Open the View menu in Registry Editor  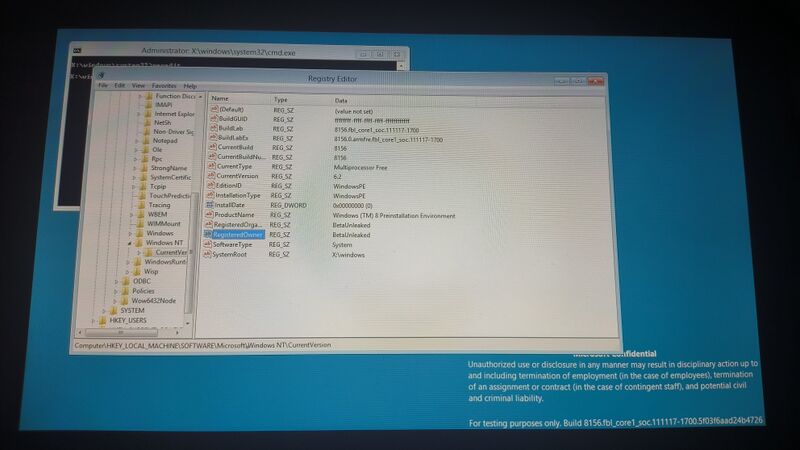coord(138,86)
